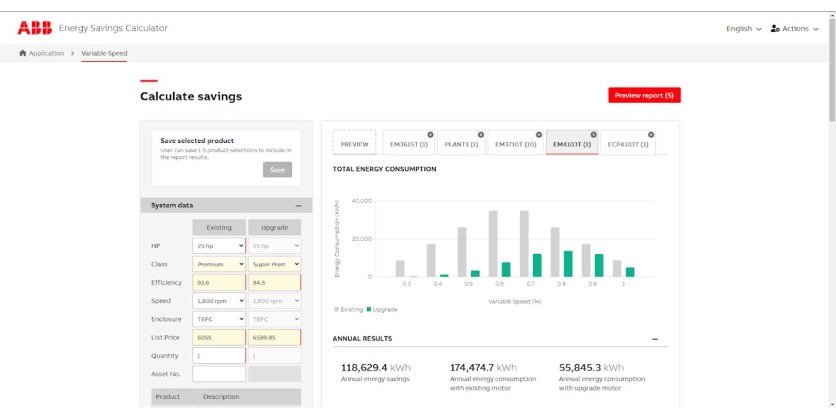The height and width of the screenshot is (418, 836).
Task: Click the Variable Speed breadcrumb link
Action: point(104,53)
